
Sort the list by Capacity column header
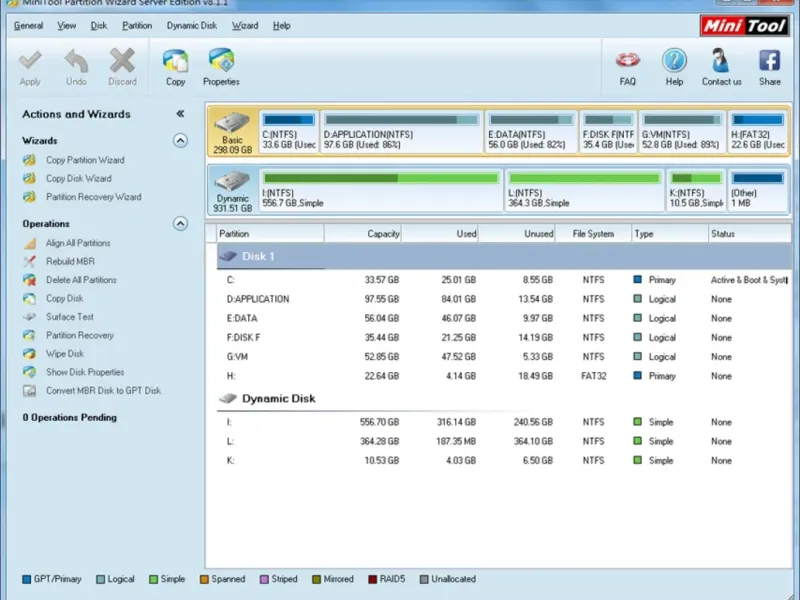pyautogui.click(x=364, y=234)
